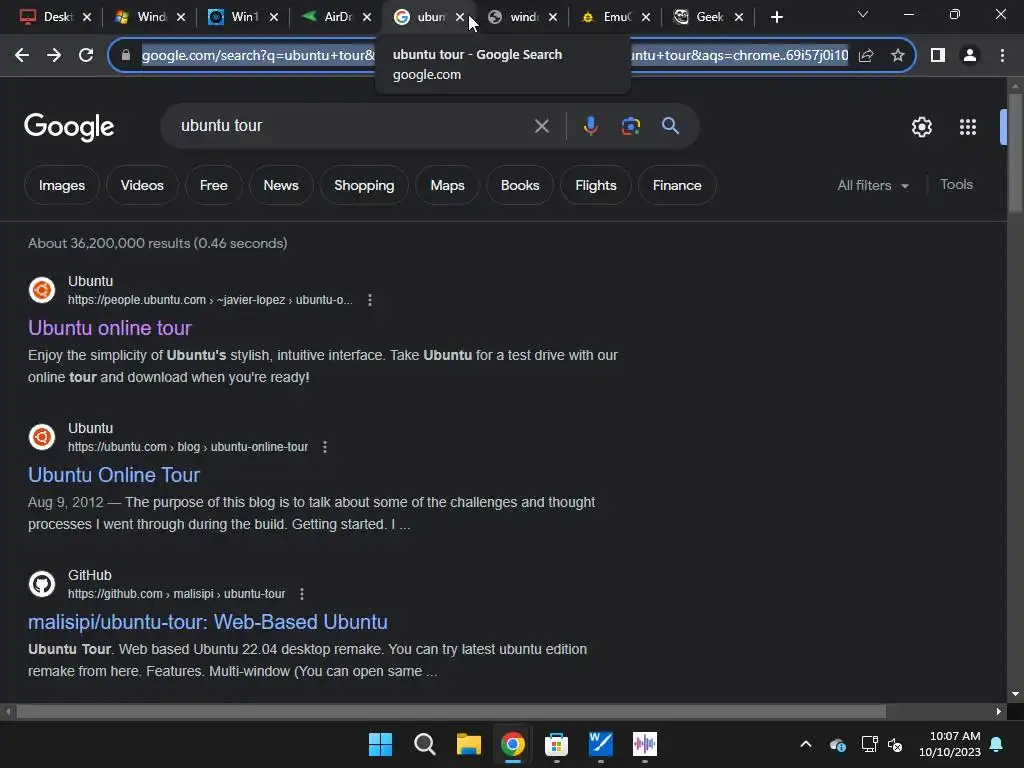The image size is (1024, 768).
Task: Click the vertical scrollbar thumb
Action: [x=1015, y=153]
